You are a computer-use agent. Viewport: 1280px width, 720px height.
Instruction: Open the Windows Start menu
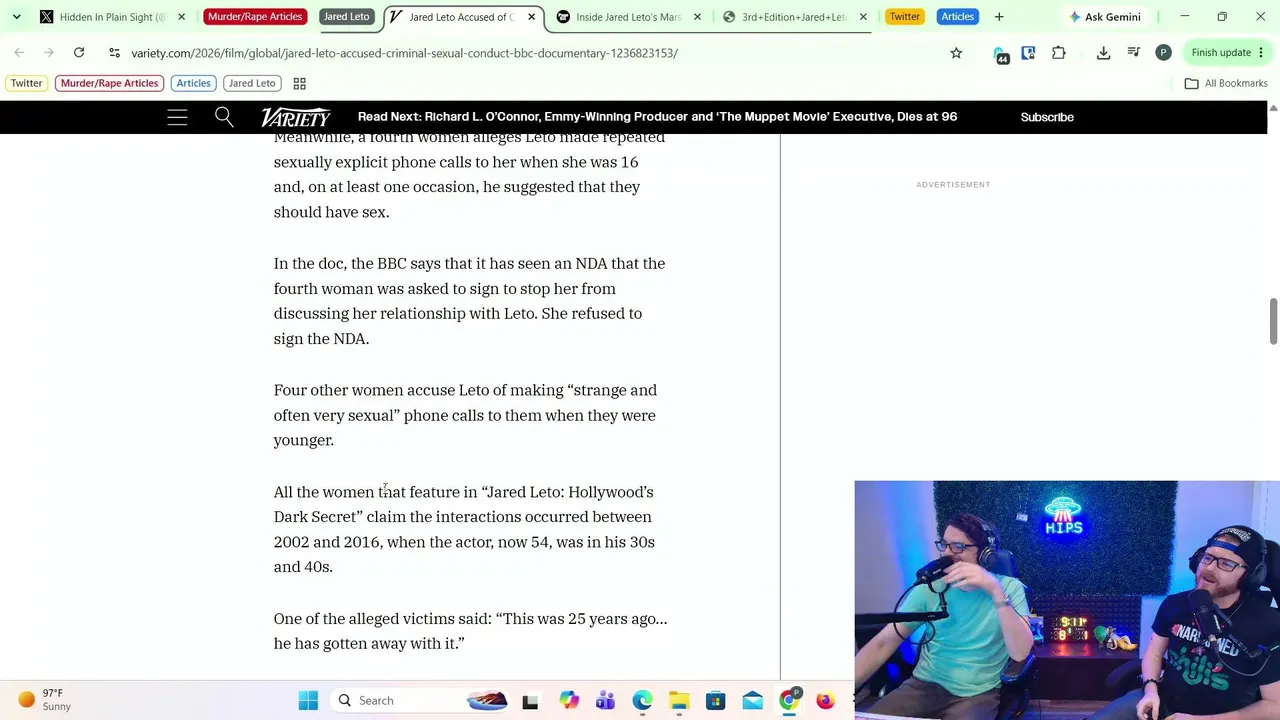(308, 701)
